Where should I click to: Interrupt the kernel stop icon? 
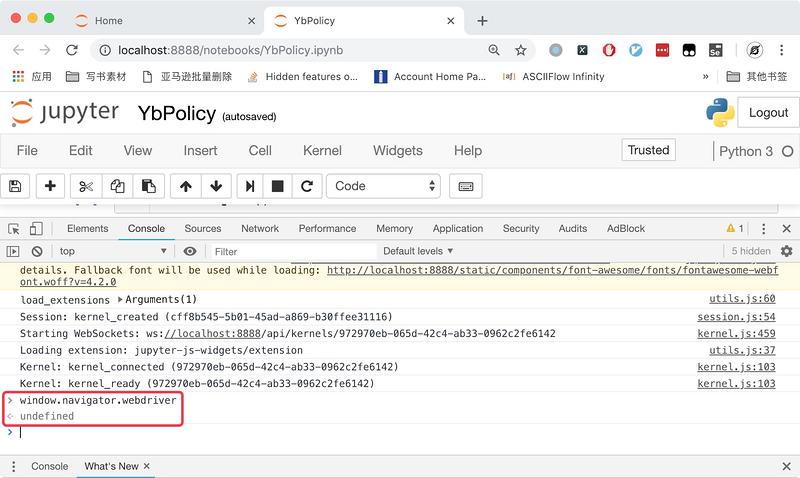278,186
